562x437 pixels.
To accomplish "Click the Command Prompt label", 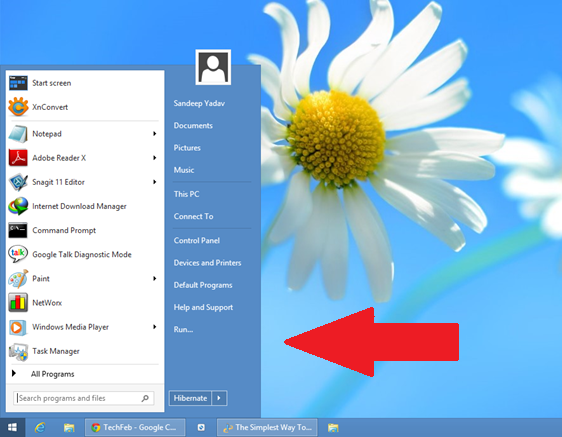I will (x=64, y=230).
